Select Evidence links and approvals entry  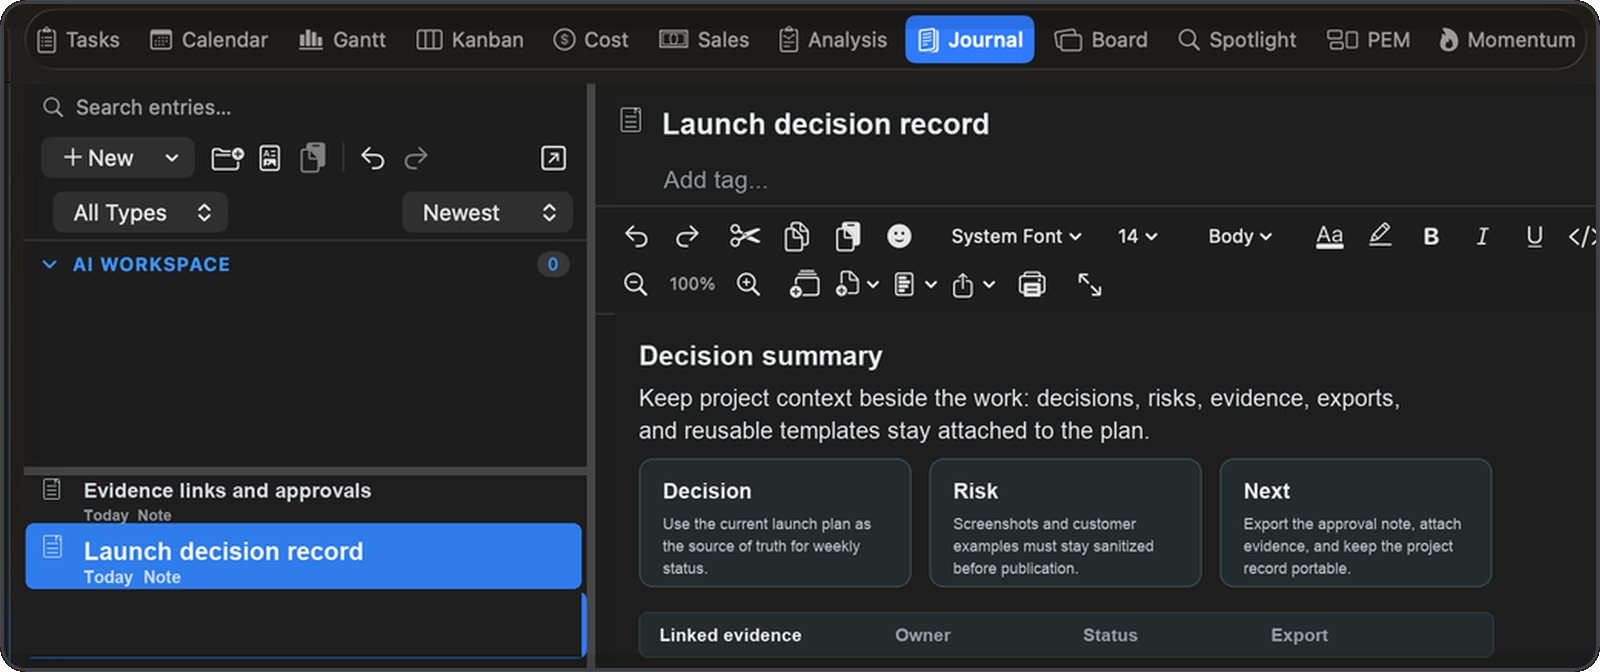[x=303, y=499]
